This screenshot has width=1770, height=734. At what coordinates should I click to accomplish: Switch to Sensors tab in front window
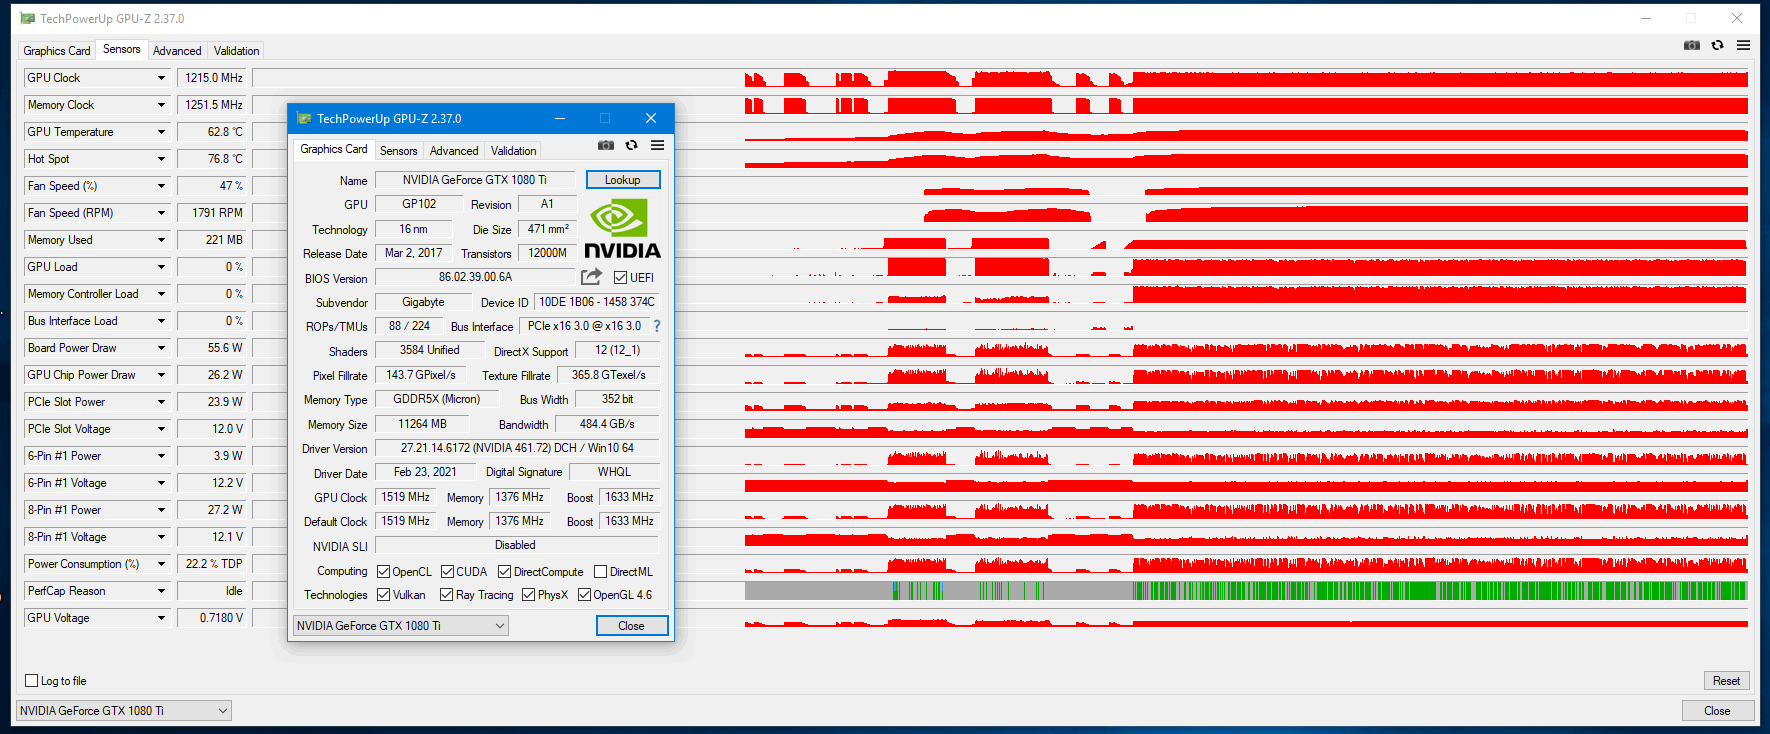(x=399, y=151)
